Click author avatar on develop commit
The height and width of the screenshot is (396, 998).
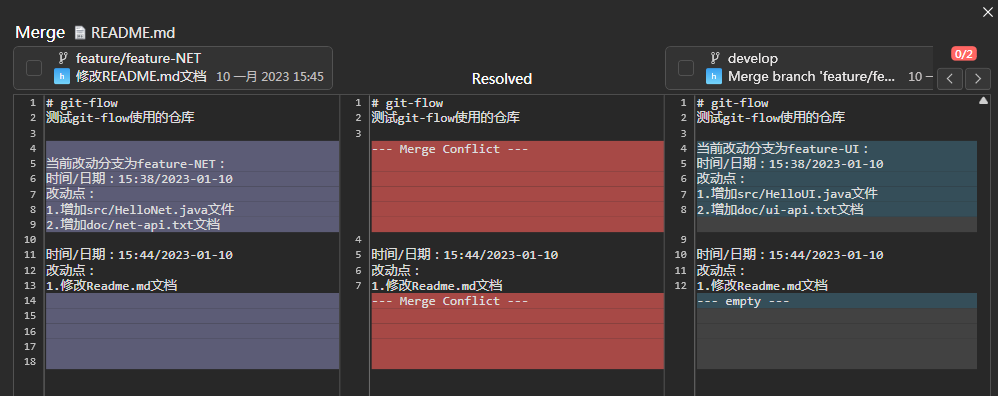point(713,76)
